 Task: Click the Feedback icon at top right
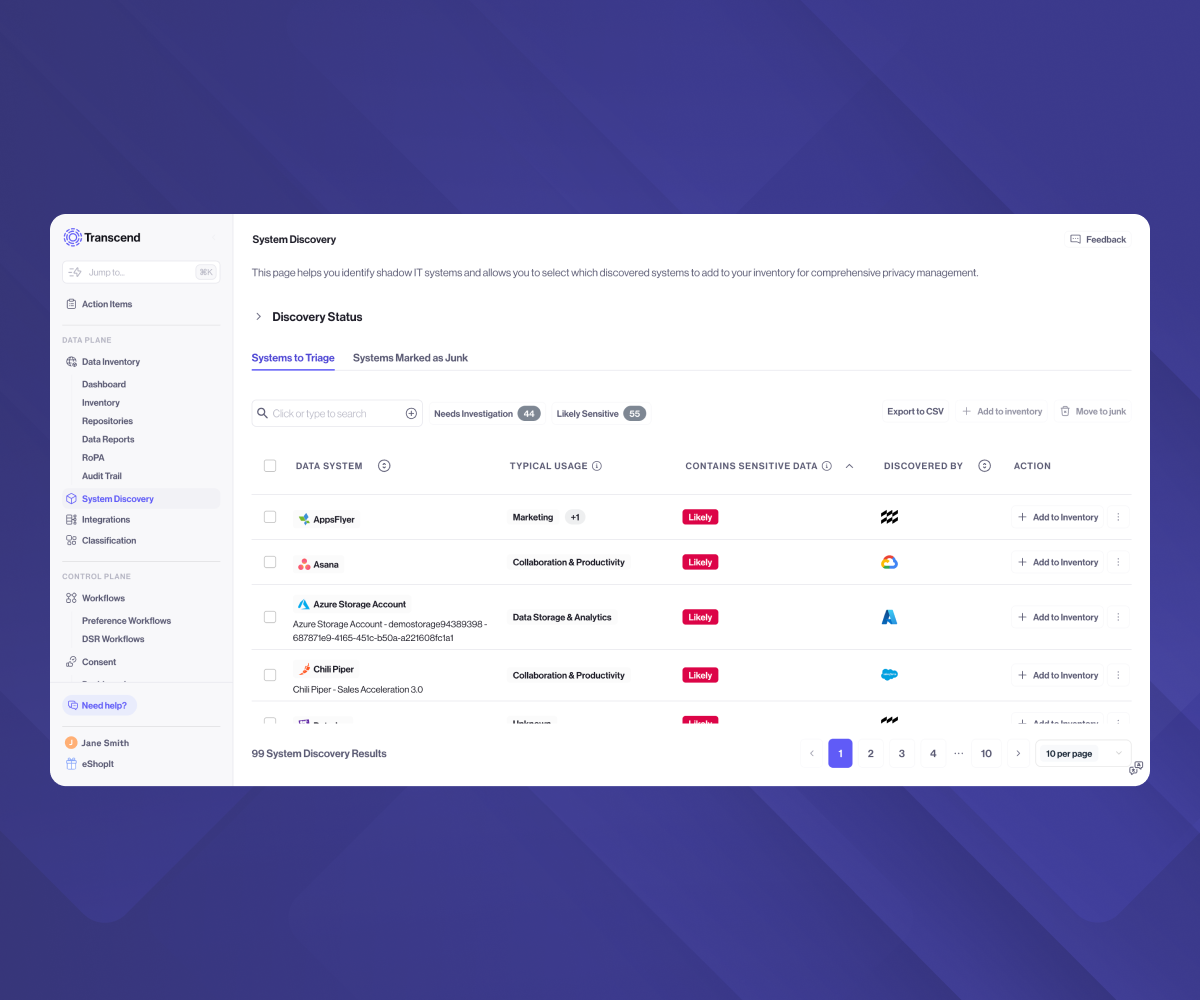1075,240
